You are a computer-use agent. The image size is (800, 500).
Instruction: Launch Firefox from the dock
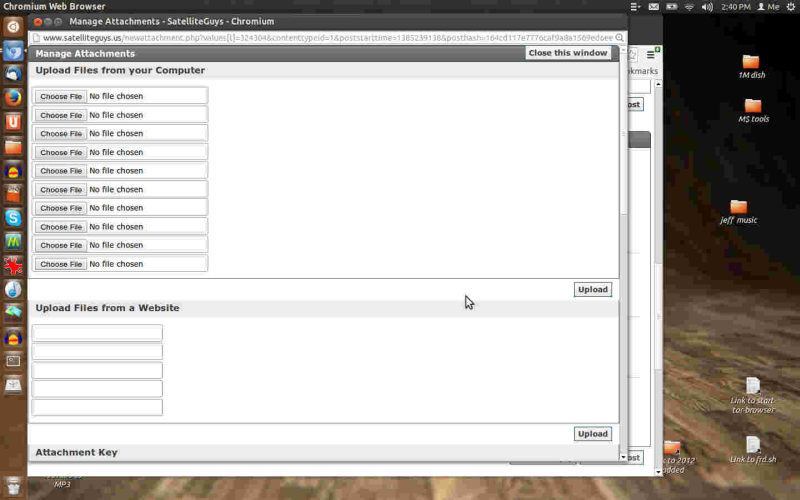click(x=13, y=98)
